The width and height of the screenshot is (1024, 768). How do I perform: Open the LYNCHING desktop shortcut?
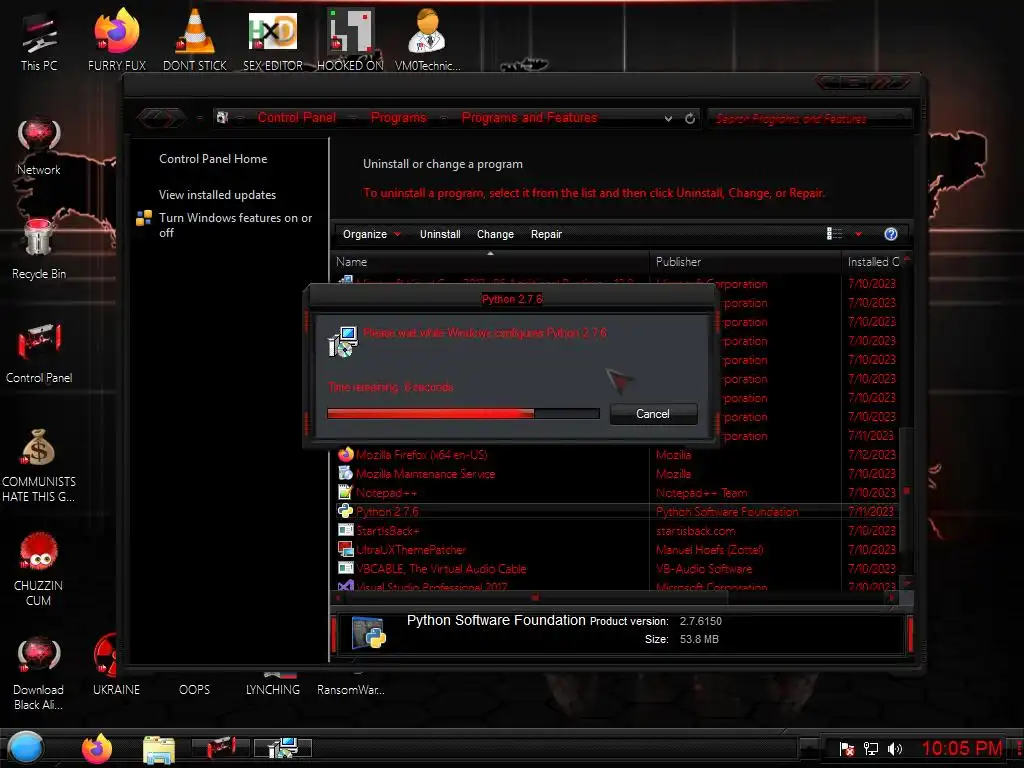pyautogui.click(x=273, y=684)
